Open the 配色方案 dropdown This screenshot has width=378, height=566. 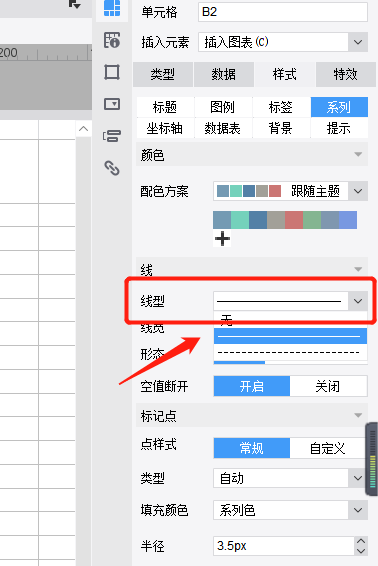[x=290, y=191]
